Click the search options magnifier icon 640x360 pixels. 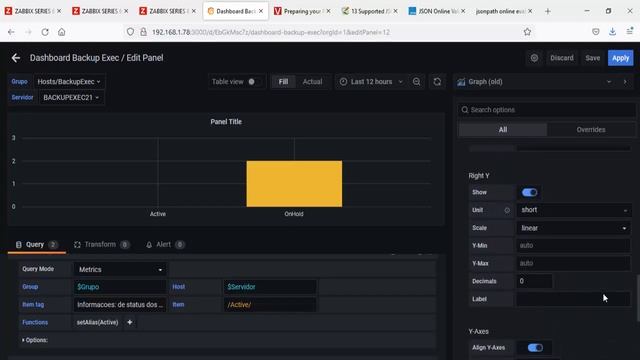click(464, 110)
